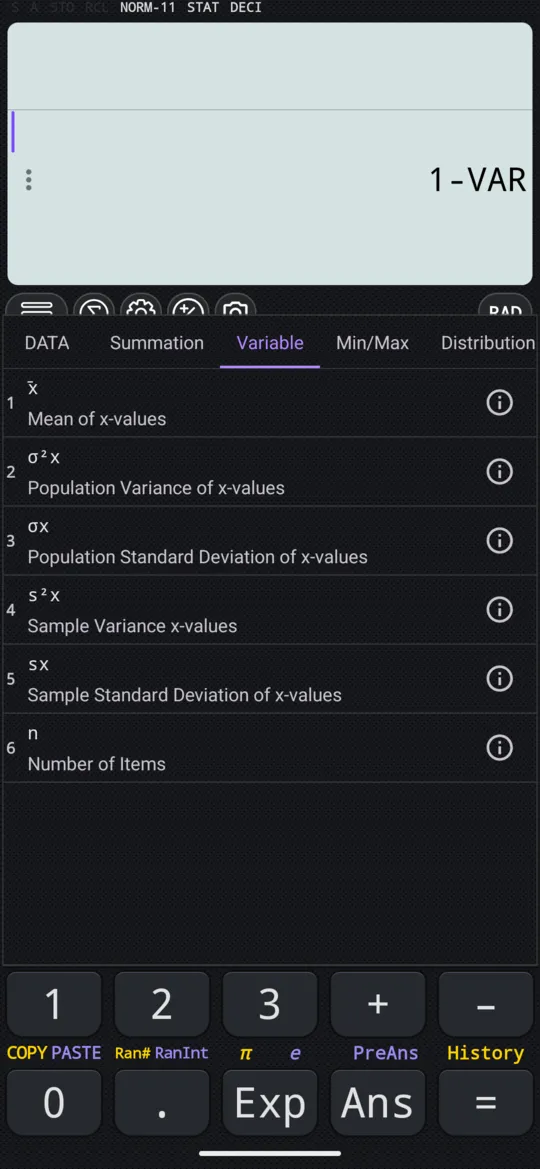Tap the Exp key

(270, 1103)
